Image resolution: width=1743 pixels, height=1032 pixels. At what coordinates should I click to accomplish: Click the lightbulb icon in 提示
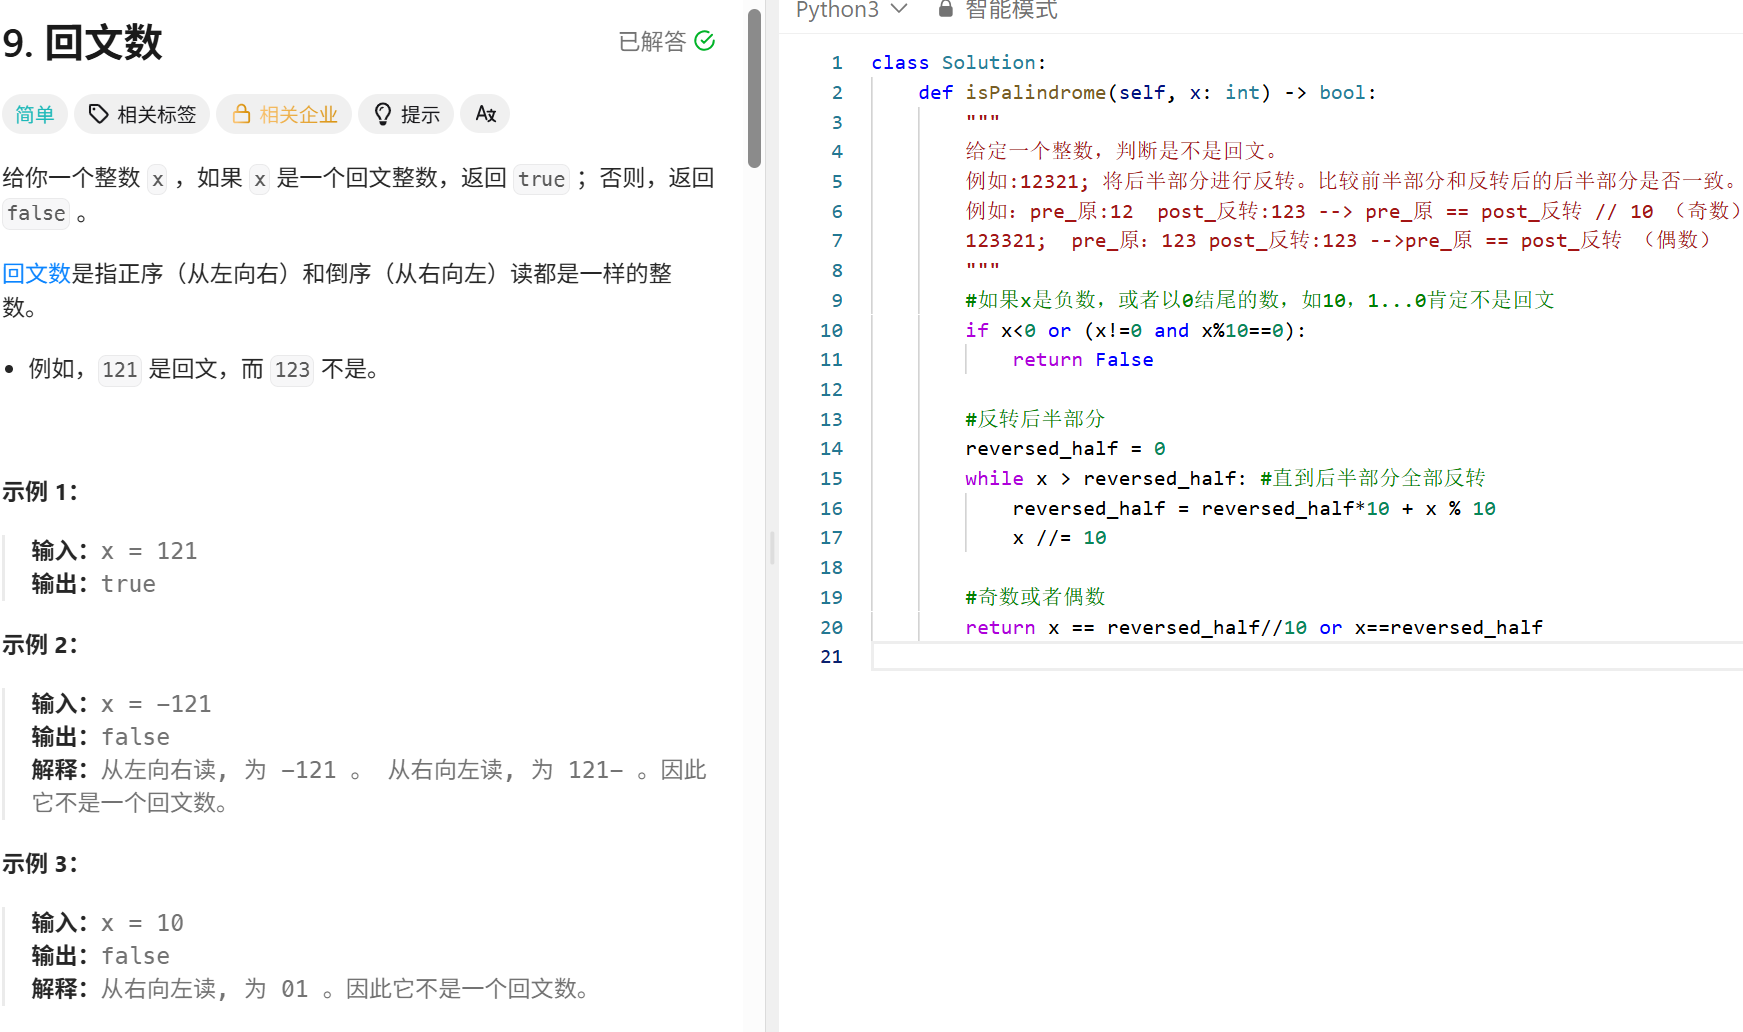coord(382,114)
